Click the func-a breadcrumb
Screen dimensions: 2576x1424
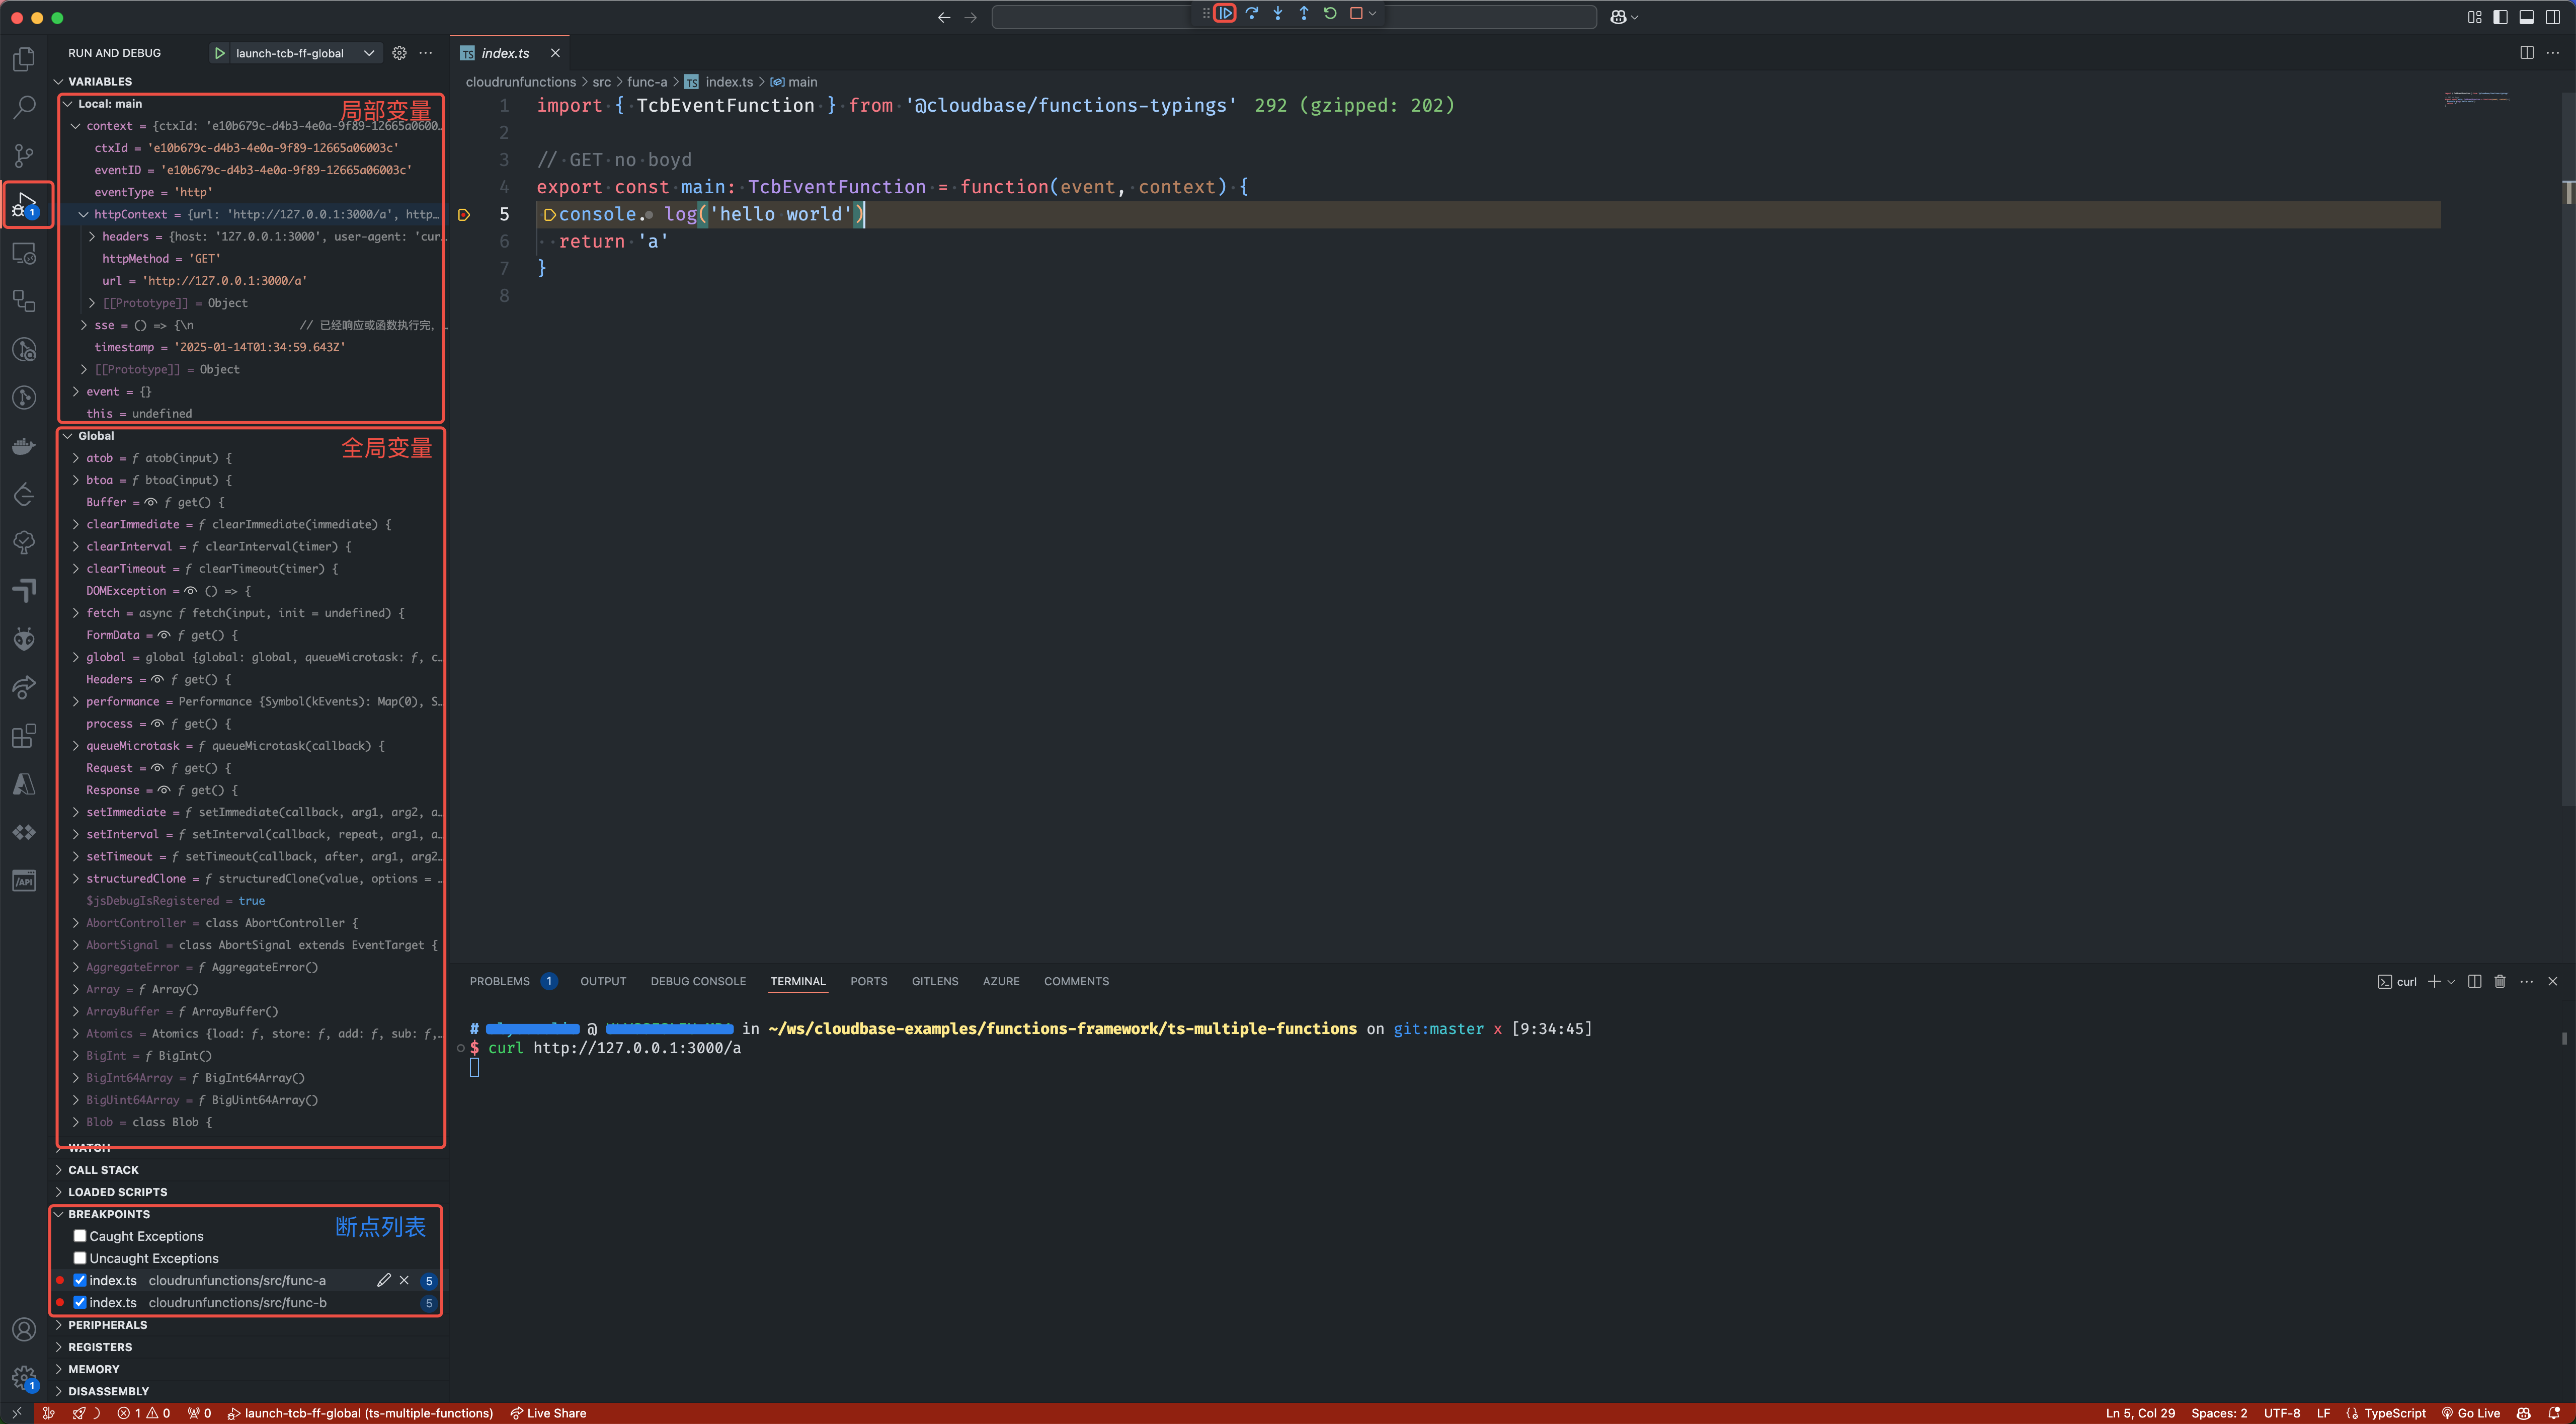tap(646, 82)
